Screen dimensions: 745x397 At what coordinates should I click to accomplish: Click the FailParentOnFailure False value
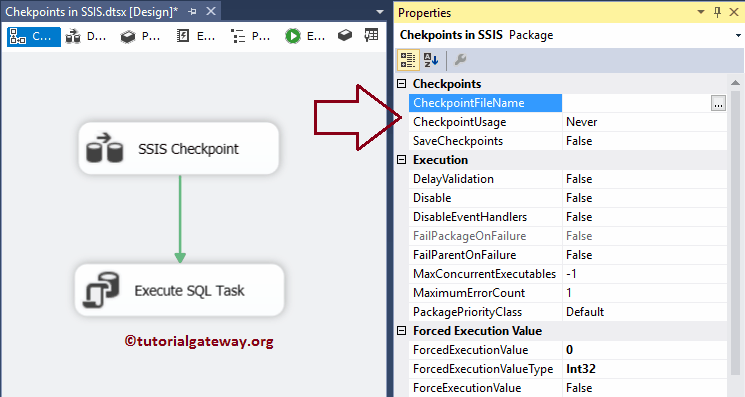[x=579, y=255]
